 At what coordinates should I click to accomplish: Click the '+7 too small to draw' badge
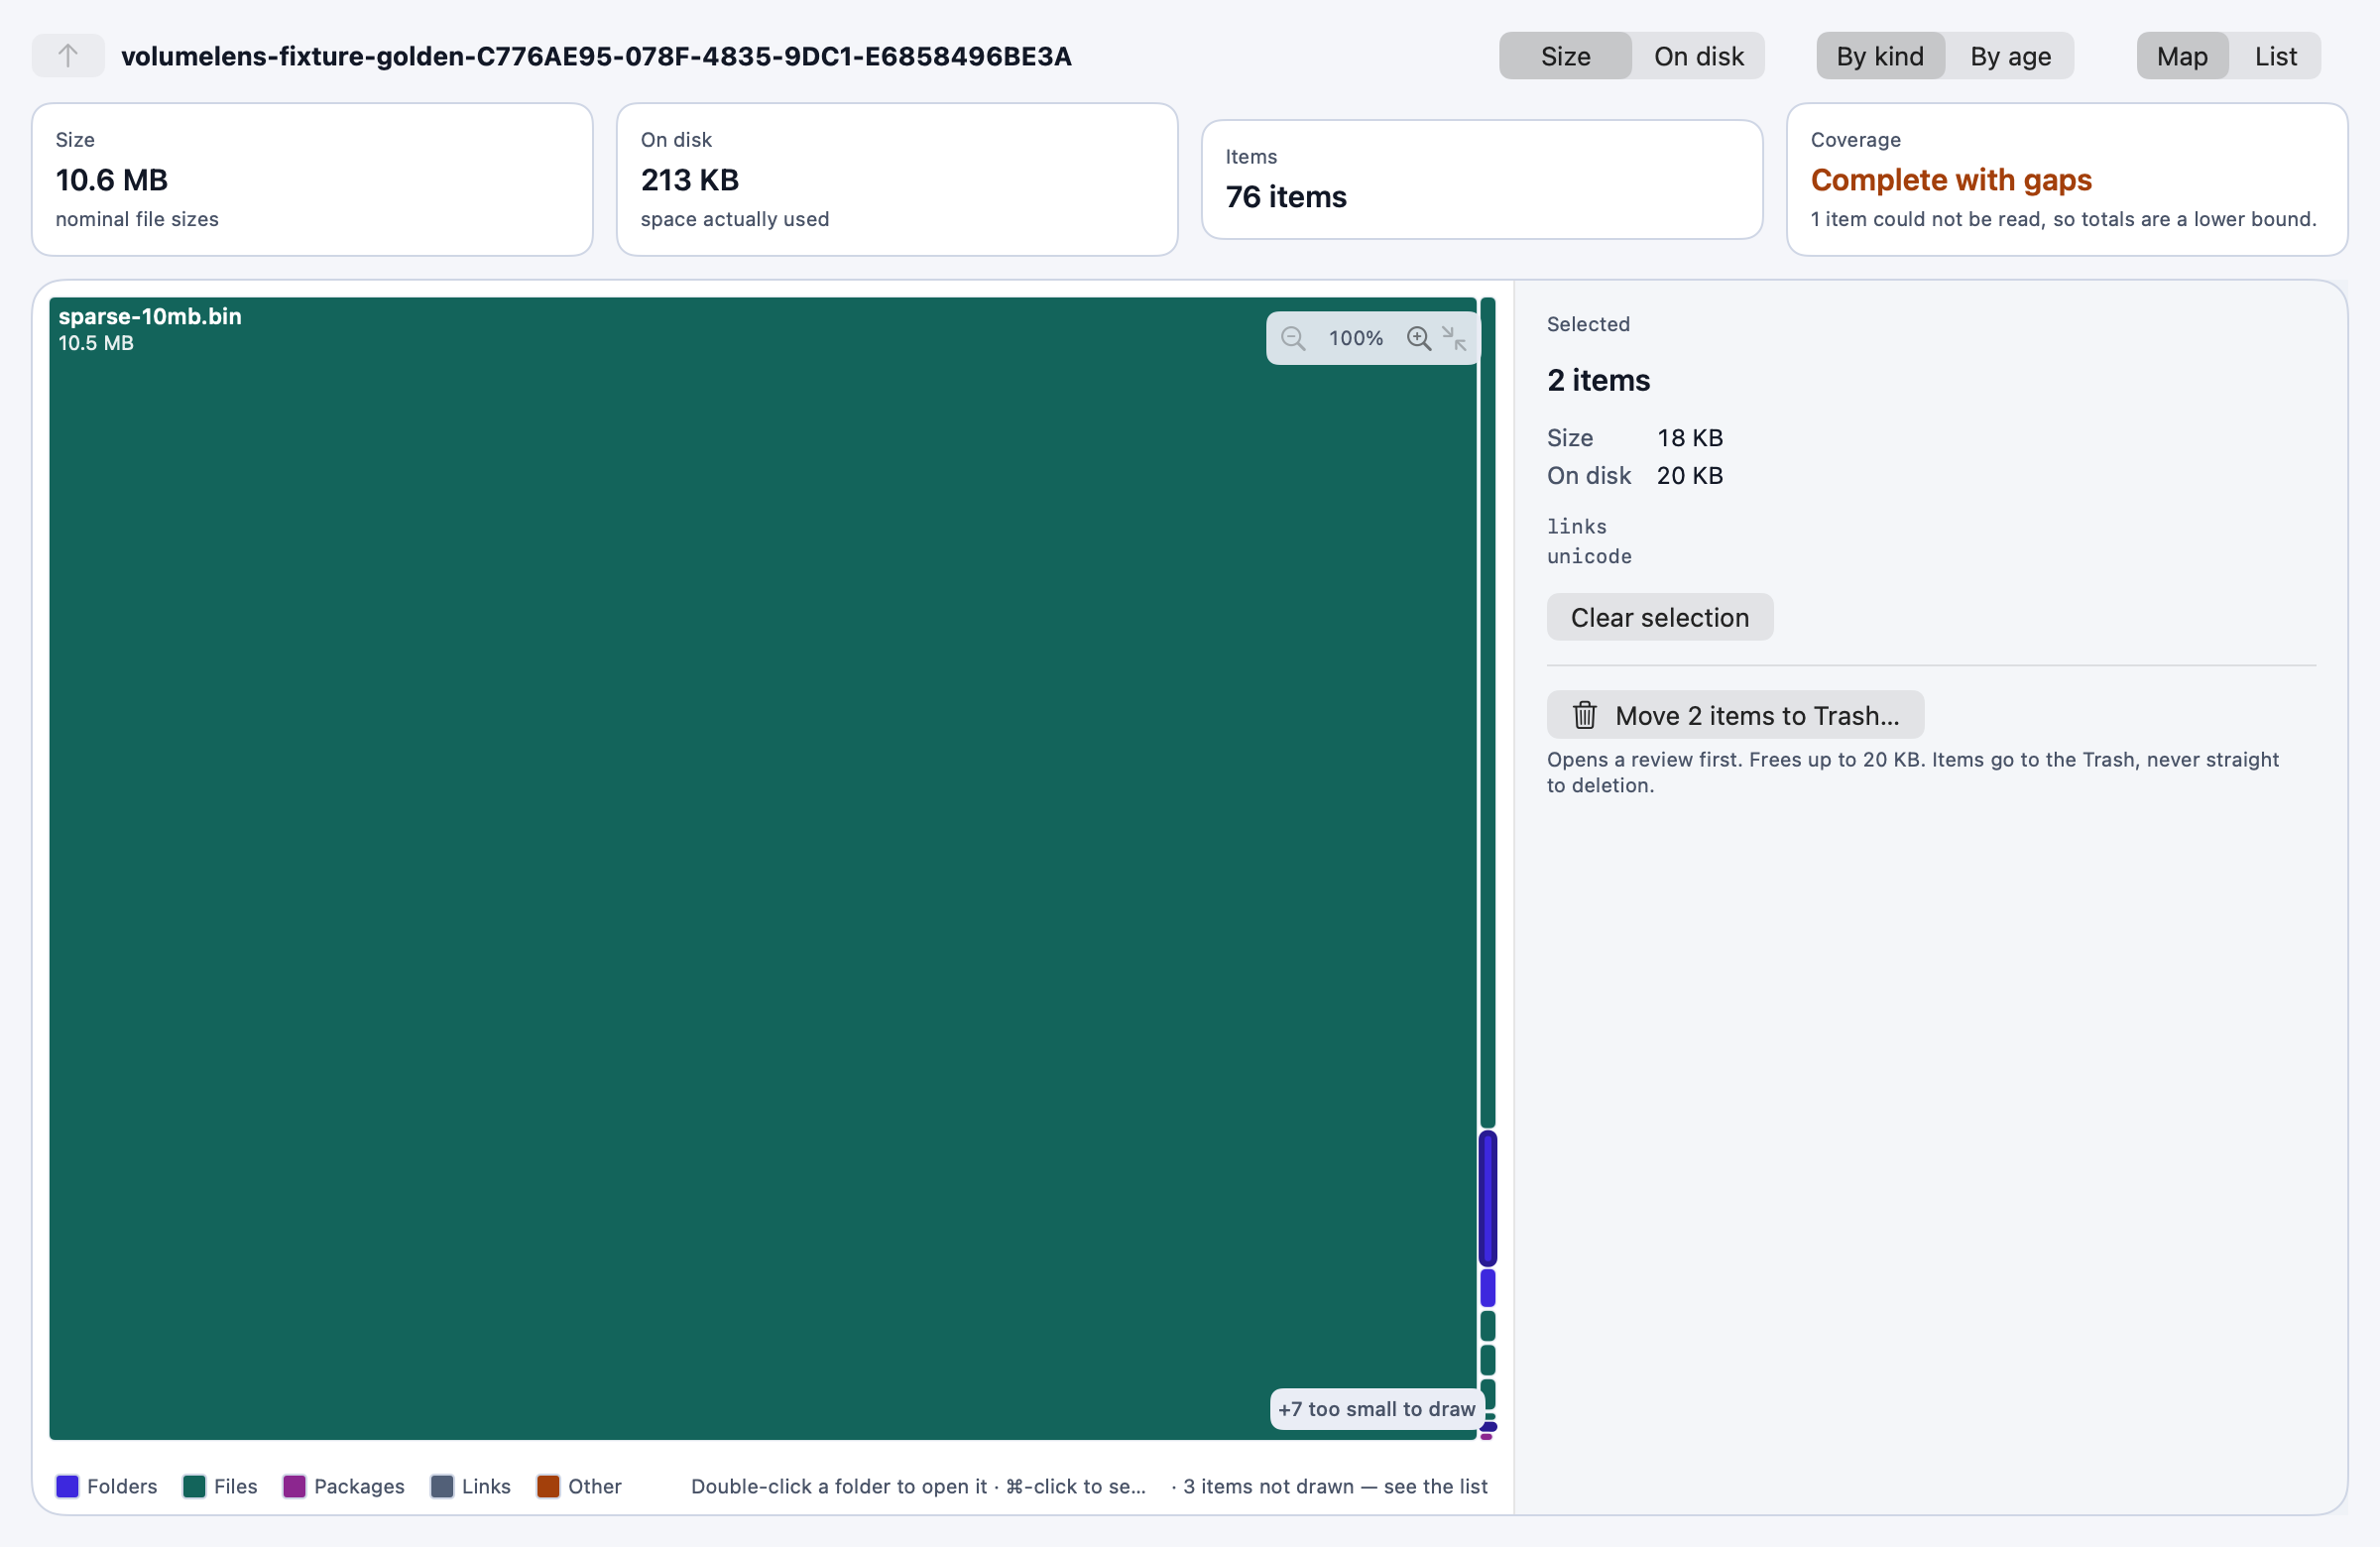click(1376, 1409)
